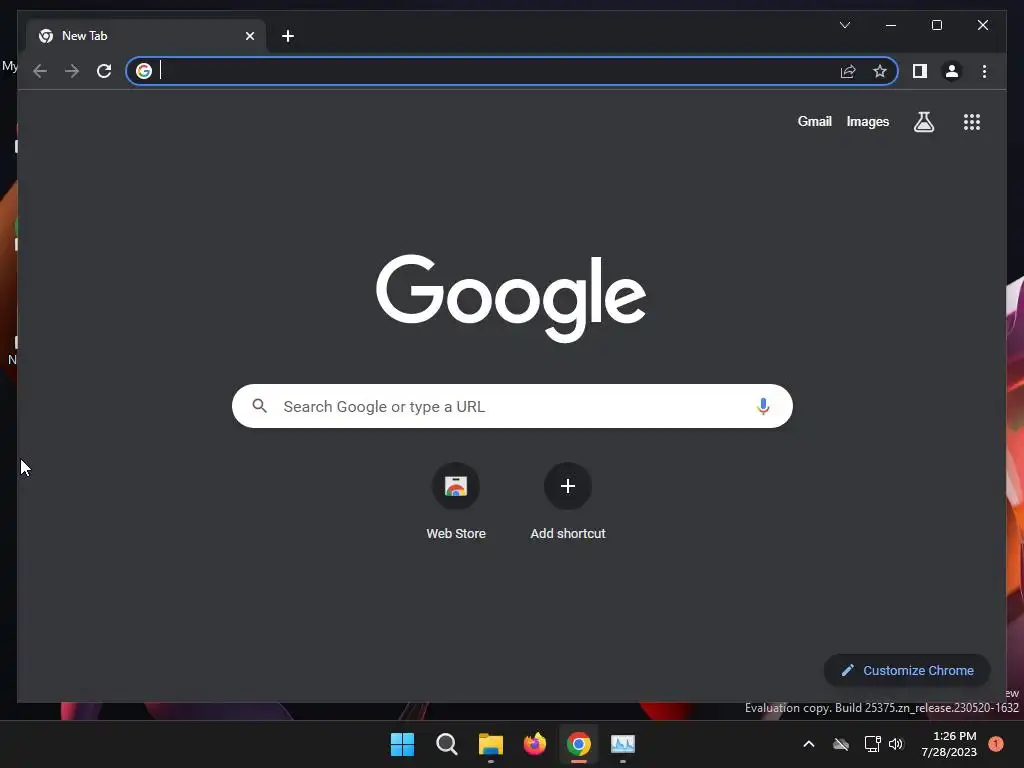Image resolution: width=1024 pixels, height=768 pixels.
Task: Expand the tab search dropdown arrow
Action: tap(844, 25)
